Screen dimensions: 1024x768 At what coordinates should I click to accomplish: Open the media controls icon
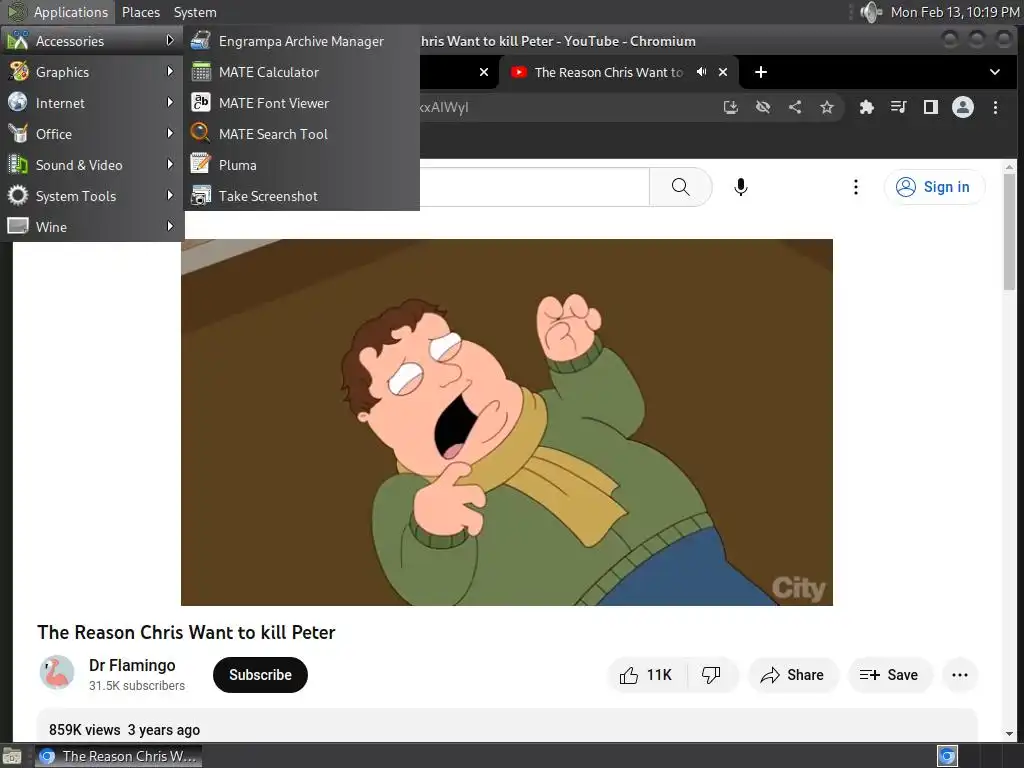pyautogui.click(x=899, y=107)
